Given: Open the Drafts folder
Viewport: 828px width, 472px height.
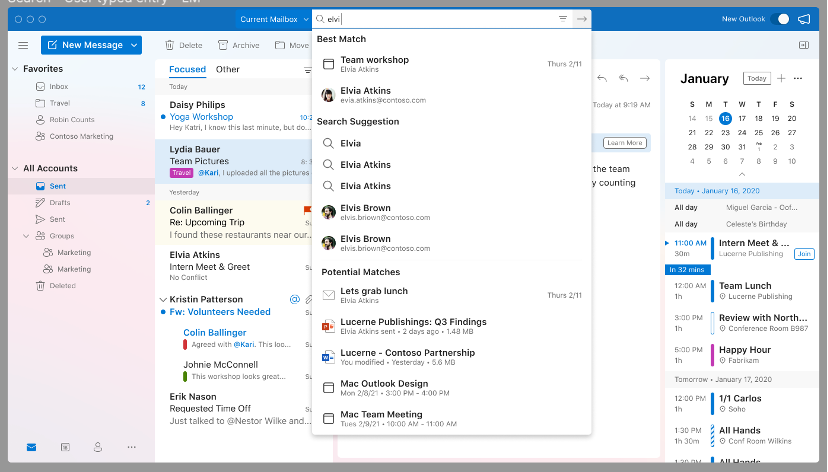Looking at the screenshot, I should (81, 203).
